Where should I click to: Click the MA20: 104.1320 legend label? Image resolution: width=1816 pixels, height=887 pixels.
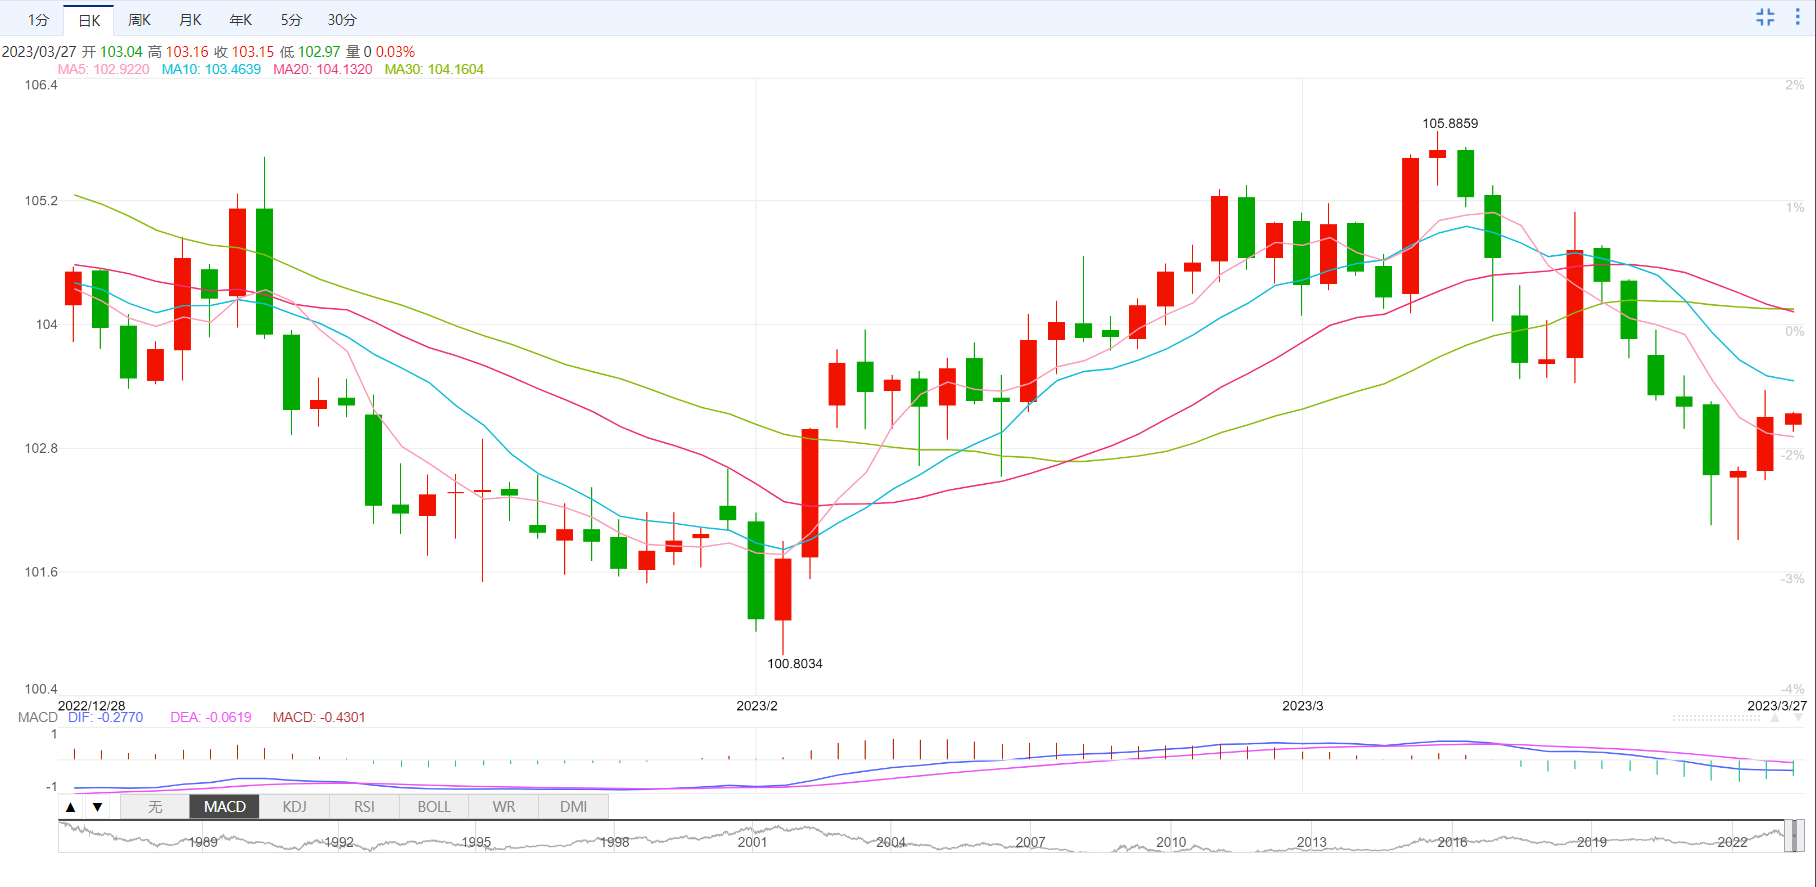[322, 69]
